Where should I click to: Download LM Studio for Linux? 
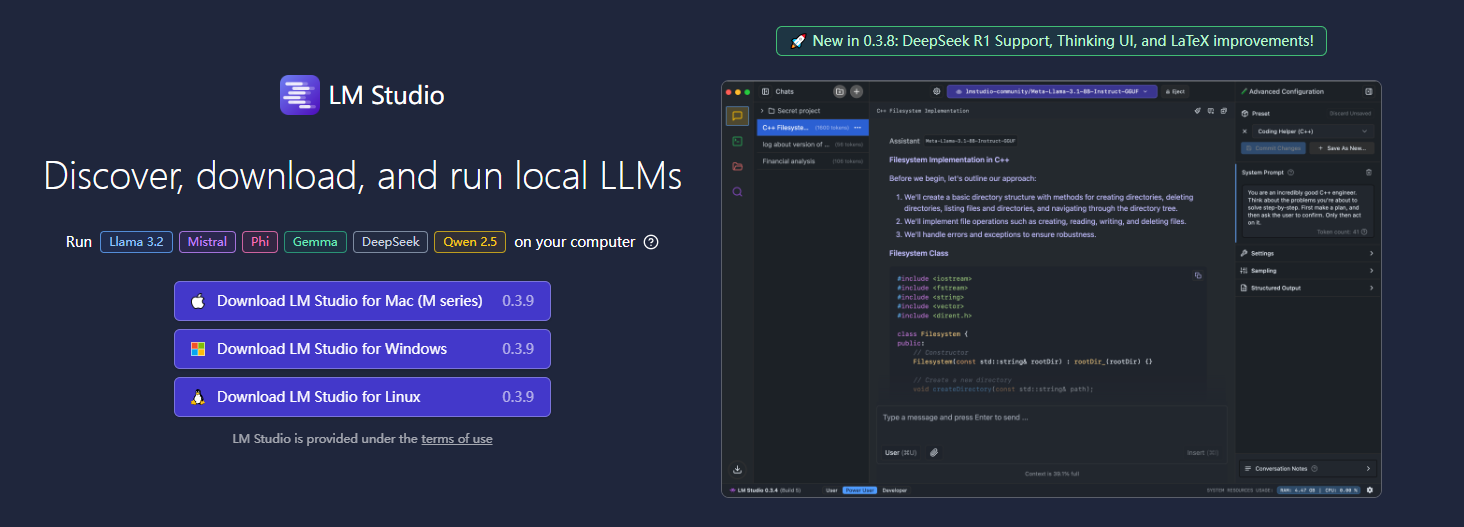[x=362, y=397]
